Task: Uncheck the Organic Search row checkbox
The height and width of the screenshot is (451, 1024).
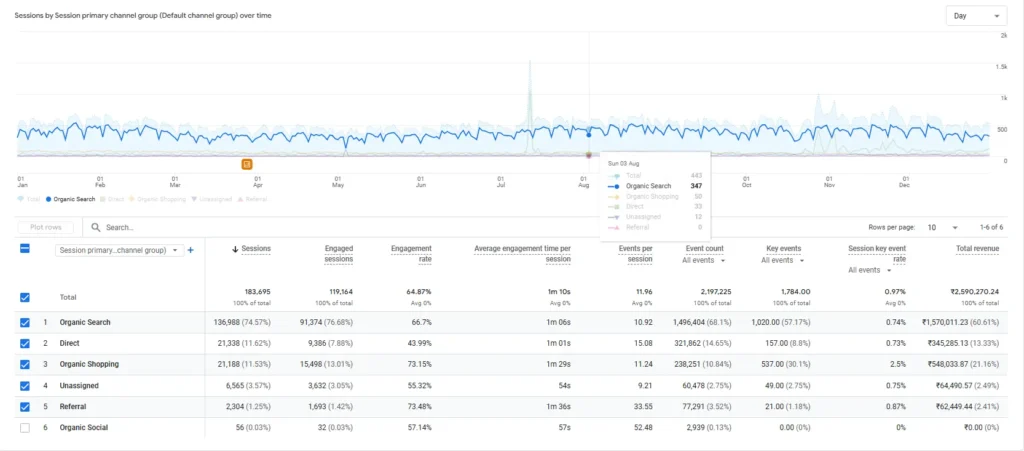Action: 25,322
